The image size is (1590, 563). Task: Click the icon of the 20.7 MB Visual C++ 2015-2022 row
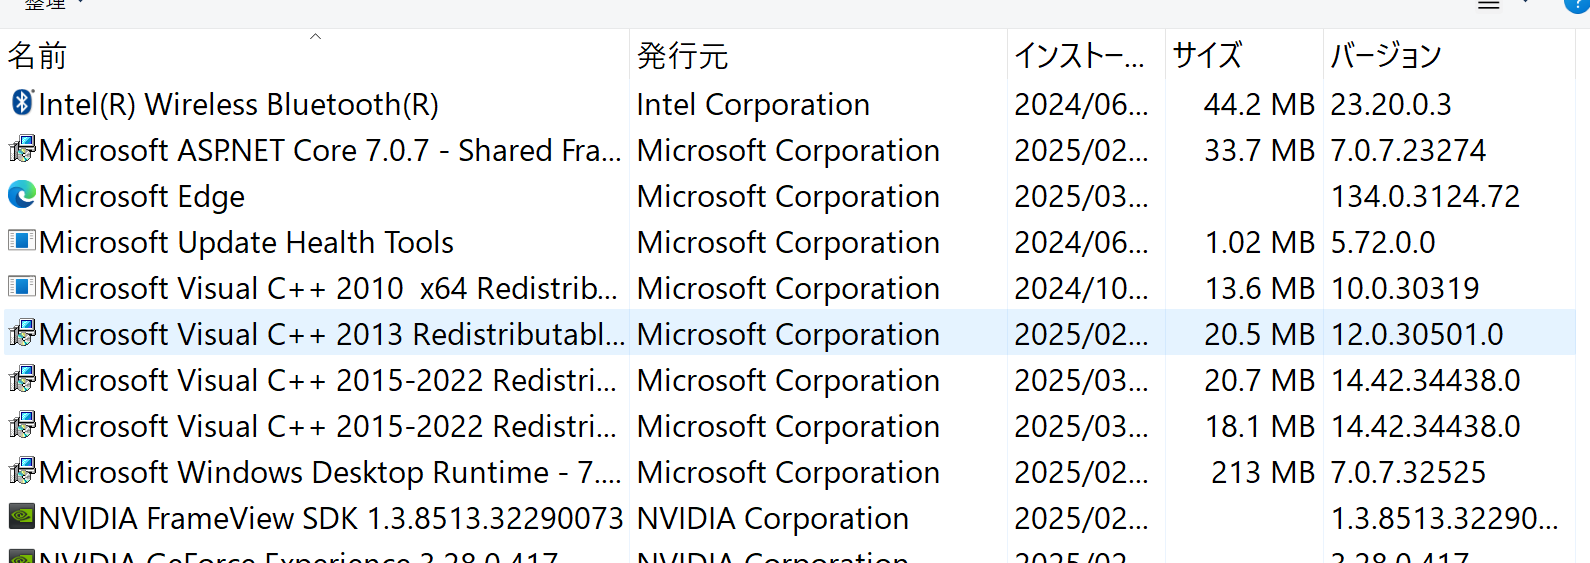(22, 379)
